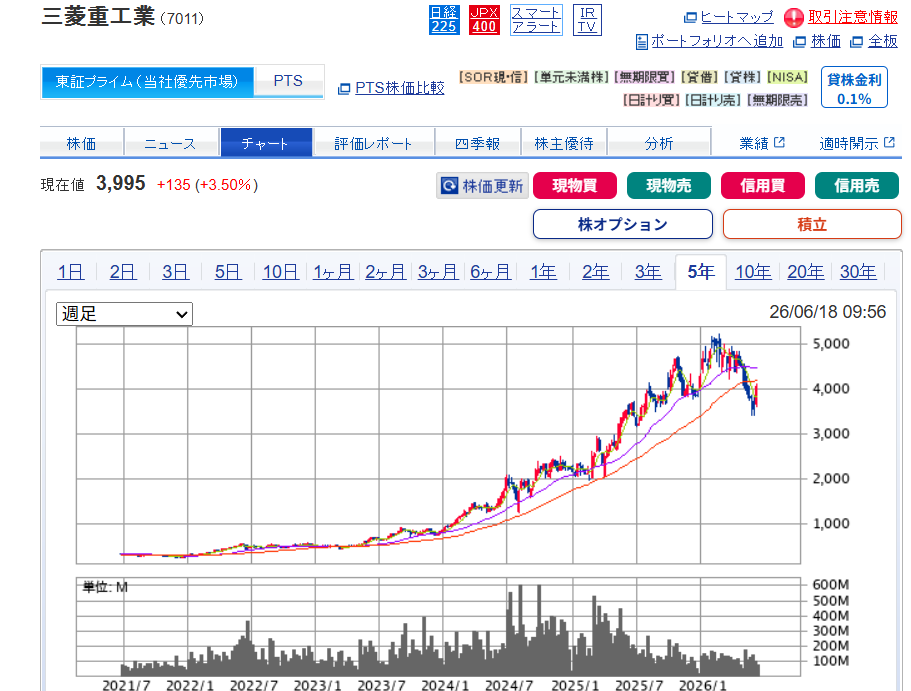Click the Nikkei 225 badge icon
This screenshot has height=691, width=911.
(444, 20)
